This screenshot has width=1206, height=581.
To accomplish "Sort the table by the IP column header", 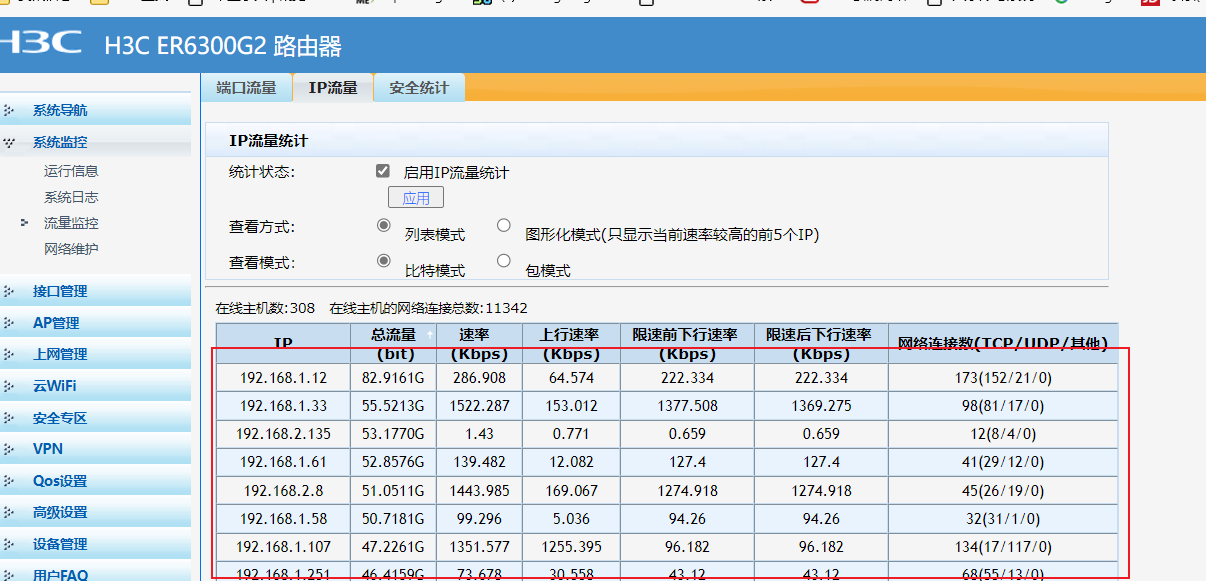I will pyautogui.click(x=283, y=343).
